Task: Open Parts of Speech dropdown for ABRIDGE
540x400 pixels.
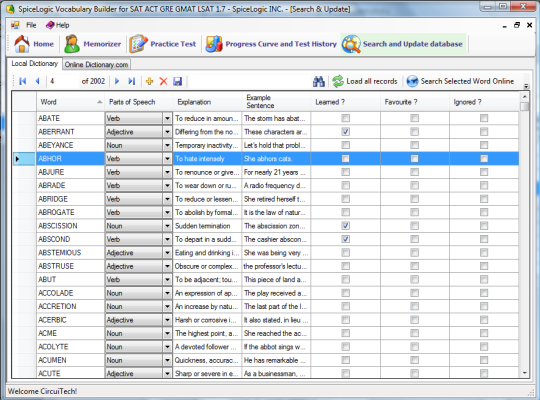Action: point(167,199)
